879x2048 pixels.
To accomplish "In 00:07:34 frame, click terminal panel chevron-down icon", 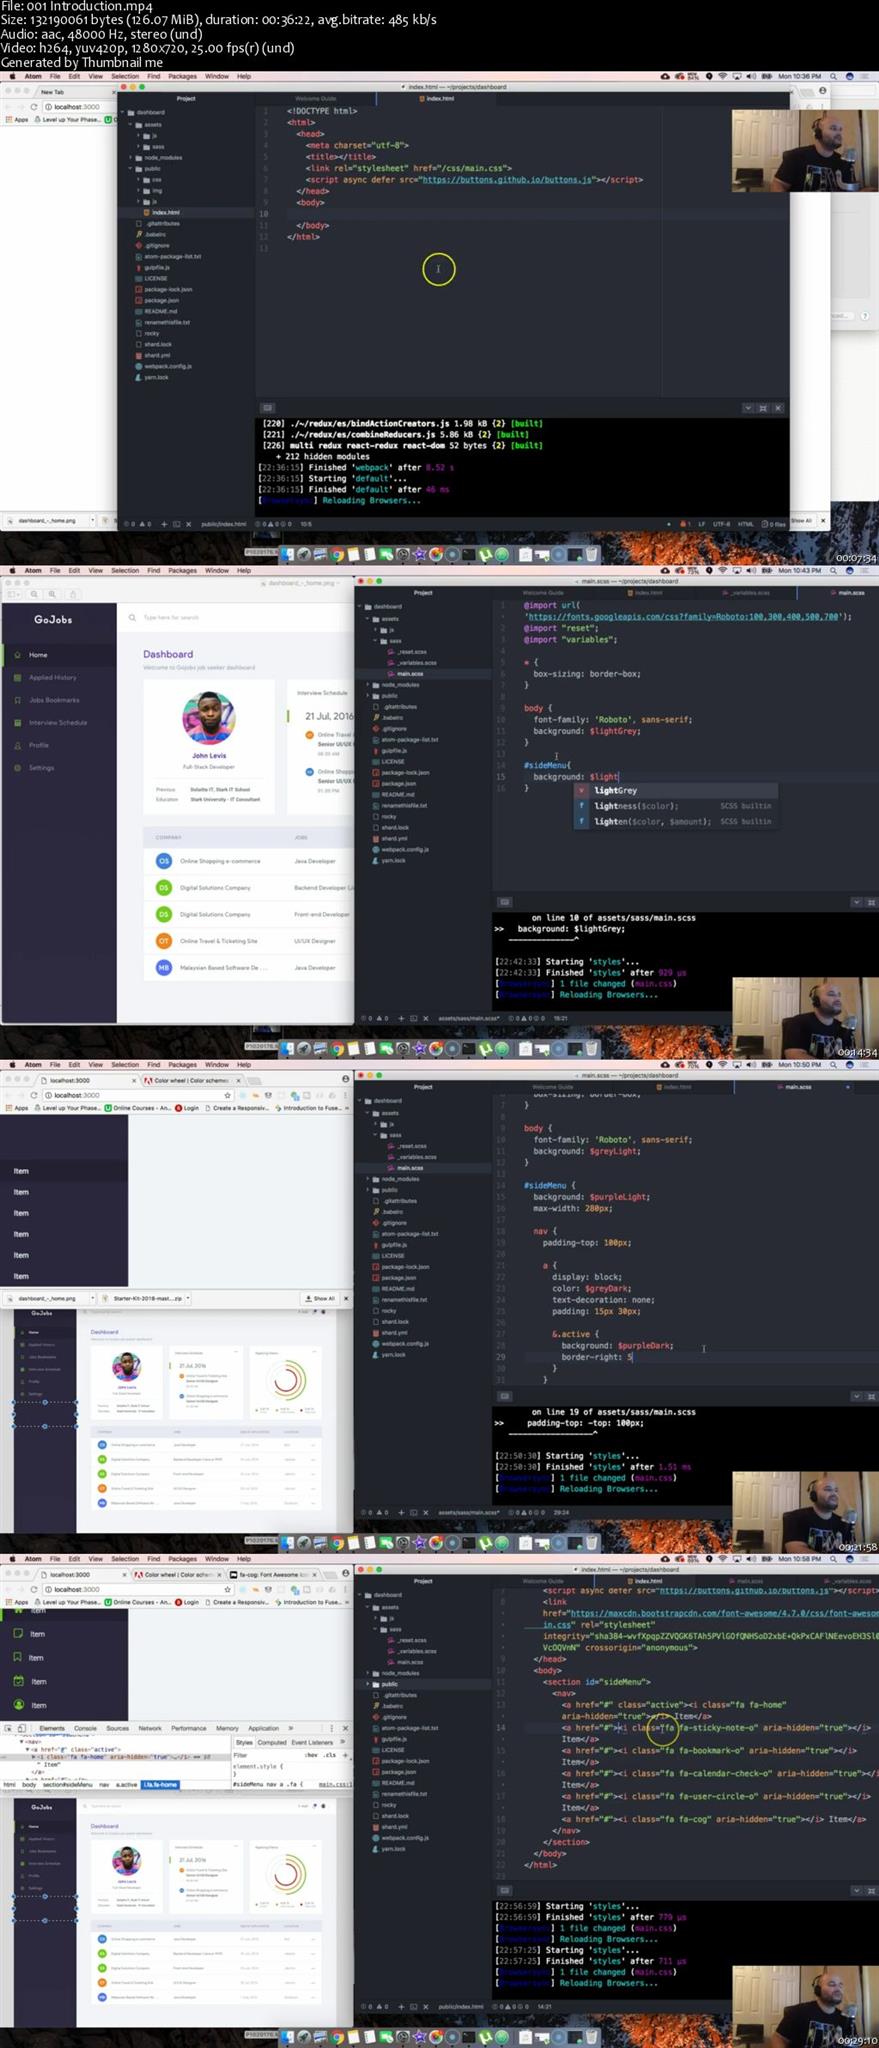I will point(748,408).
